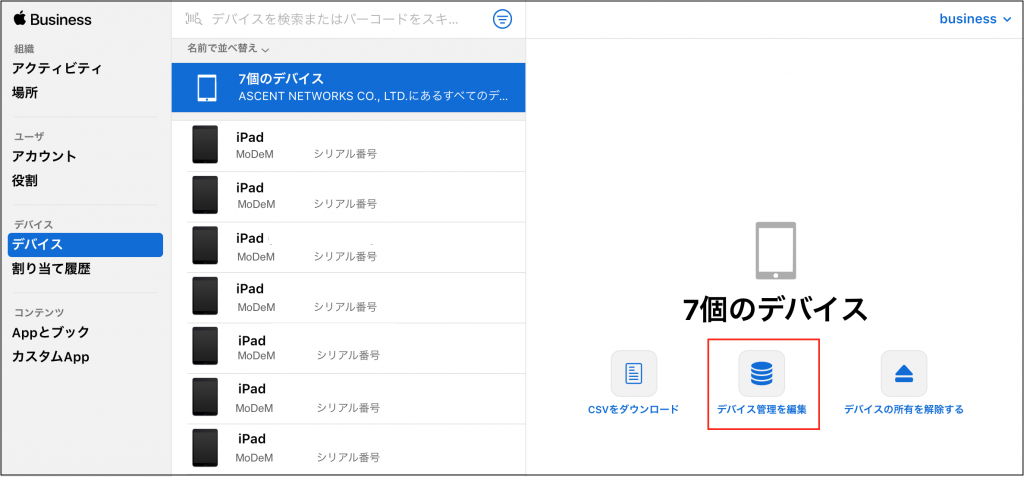Click the コンテンツ section label
This screenshot has height=477, width=1024.
point(39,312)
